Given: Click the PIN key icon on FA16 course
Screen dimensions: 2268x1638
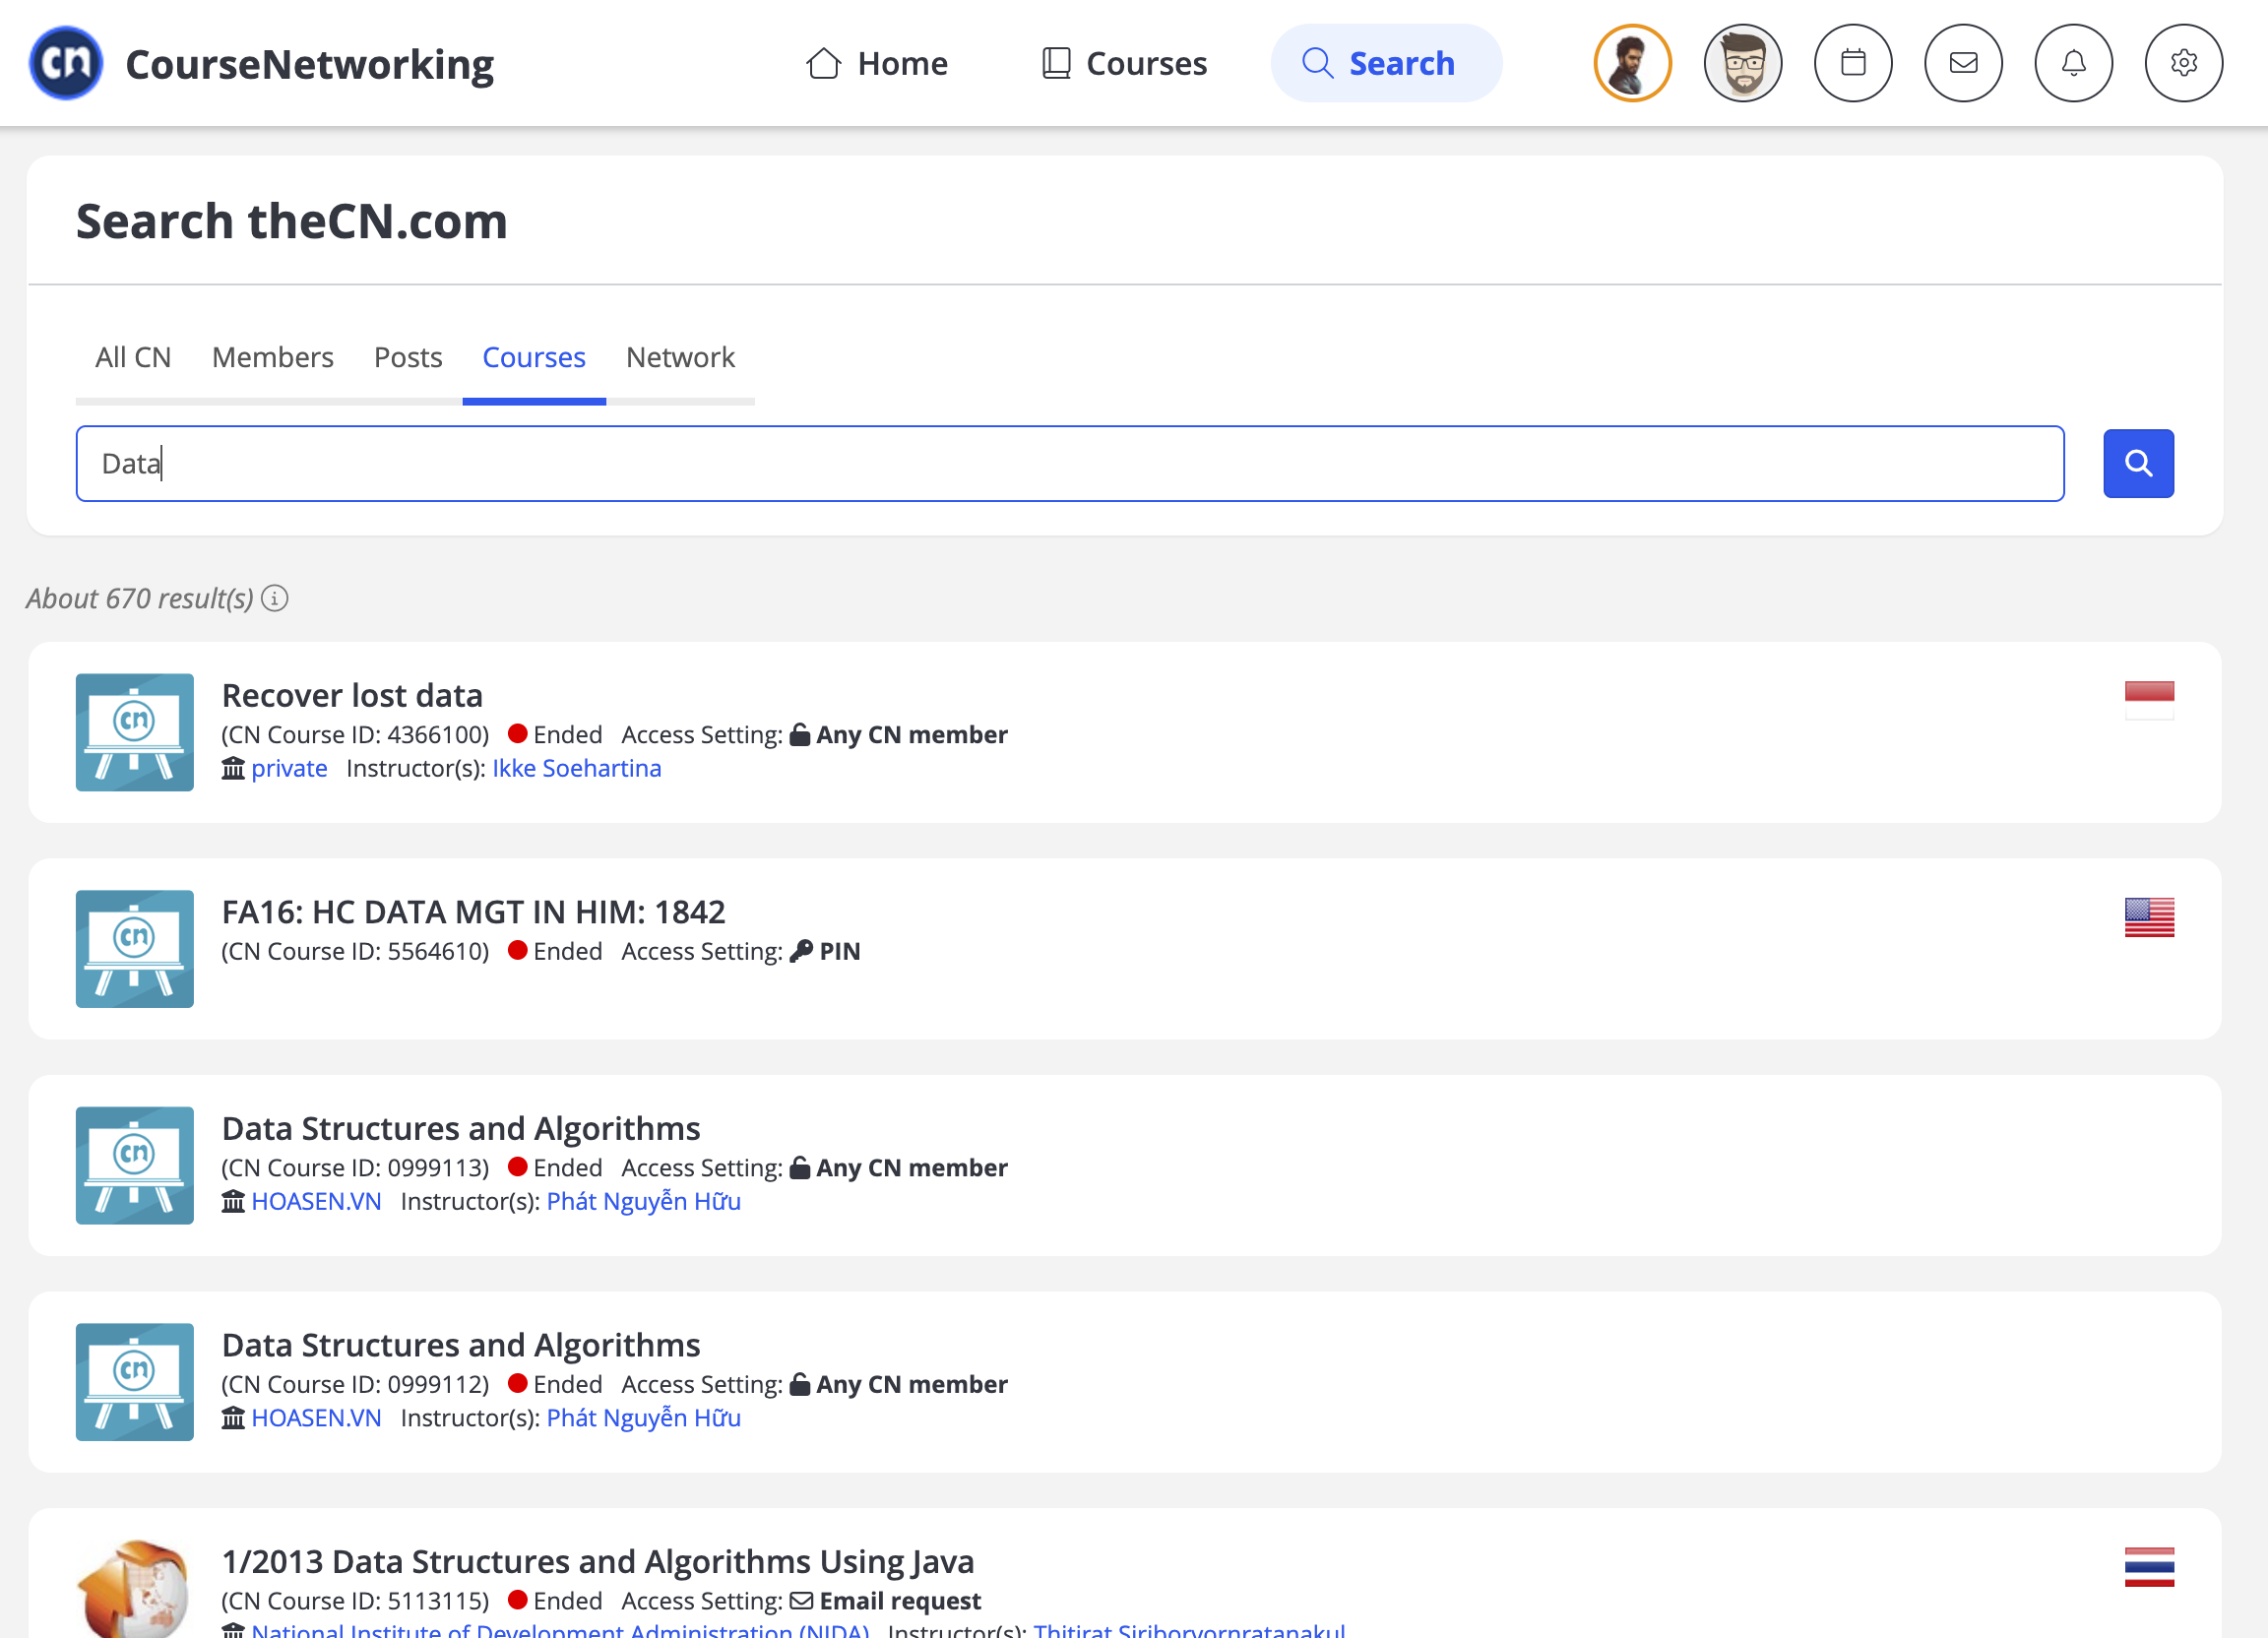Looking at the screenshot, I should [801, 951].
